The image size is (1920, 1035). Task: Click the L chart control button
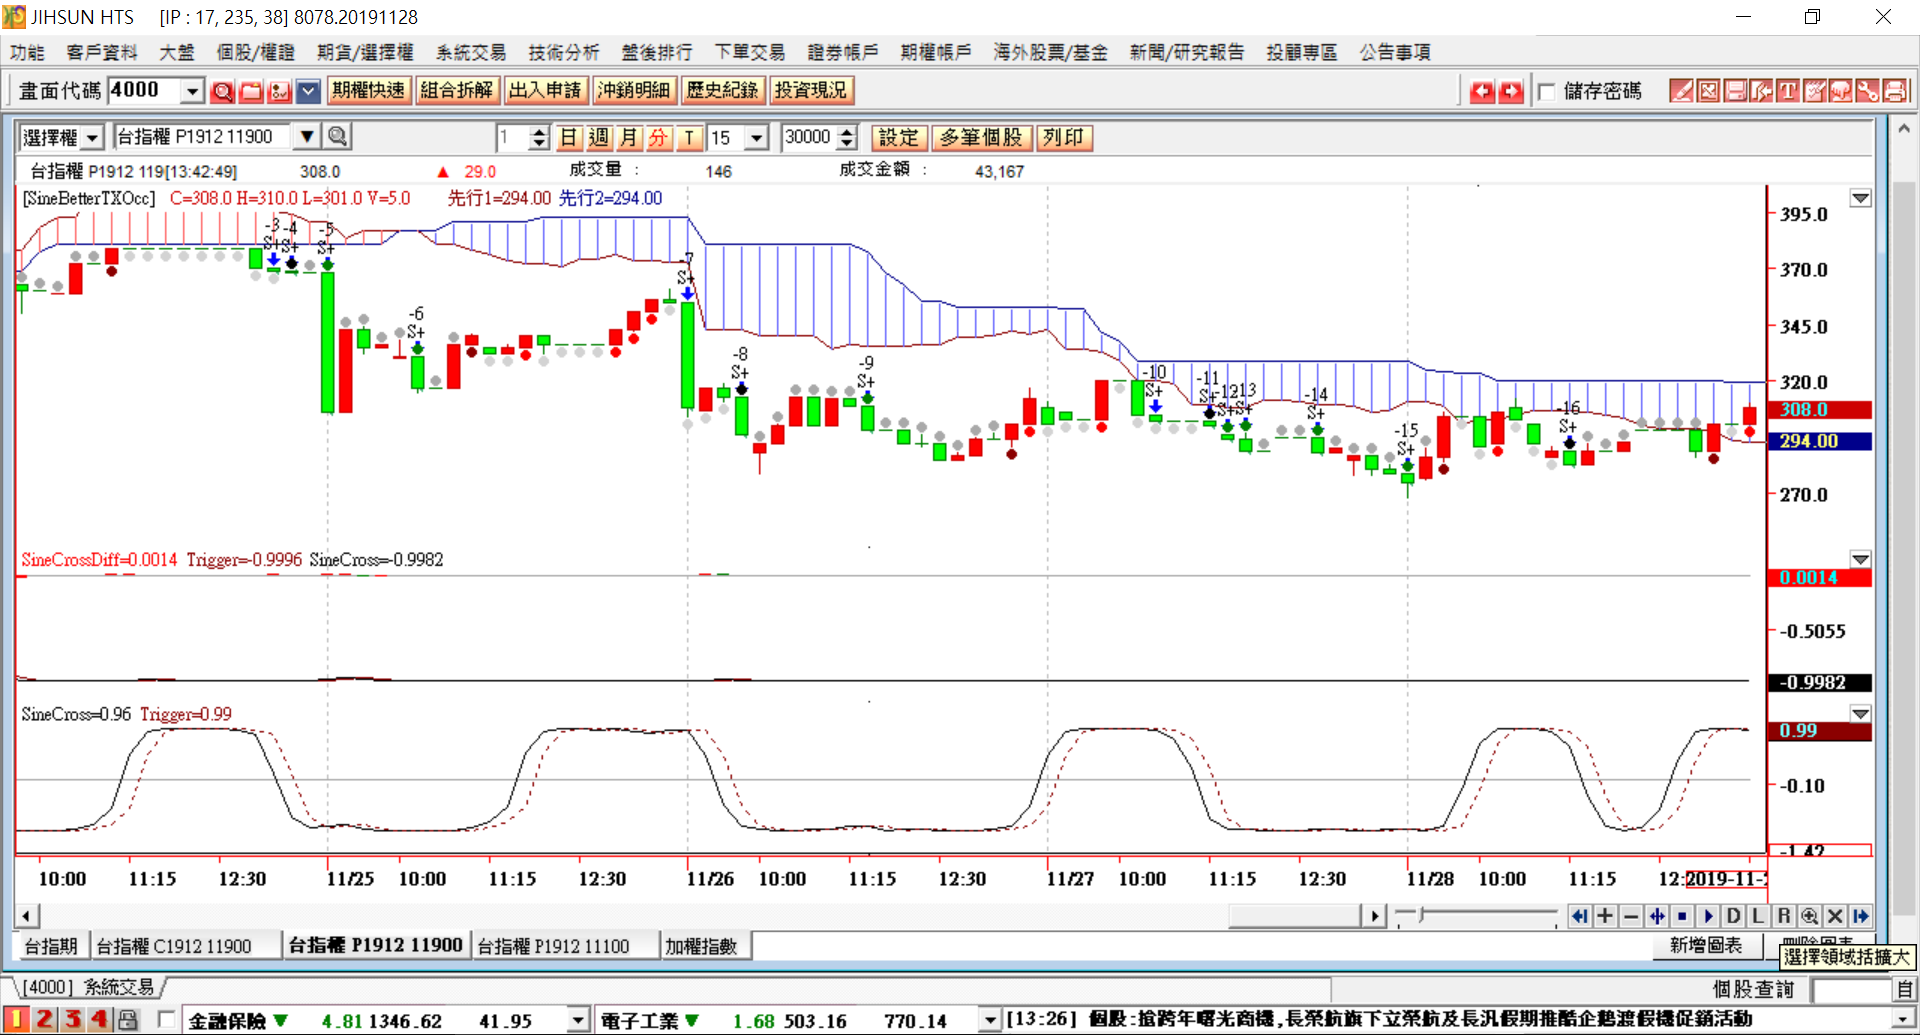[x=1758, y=916]
